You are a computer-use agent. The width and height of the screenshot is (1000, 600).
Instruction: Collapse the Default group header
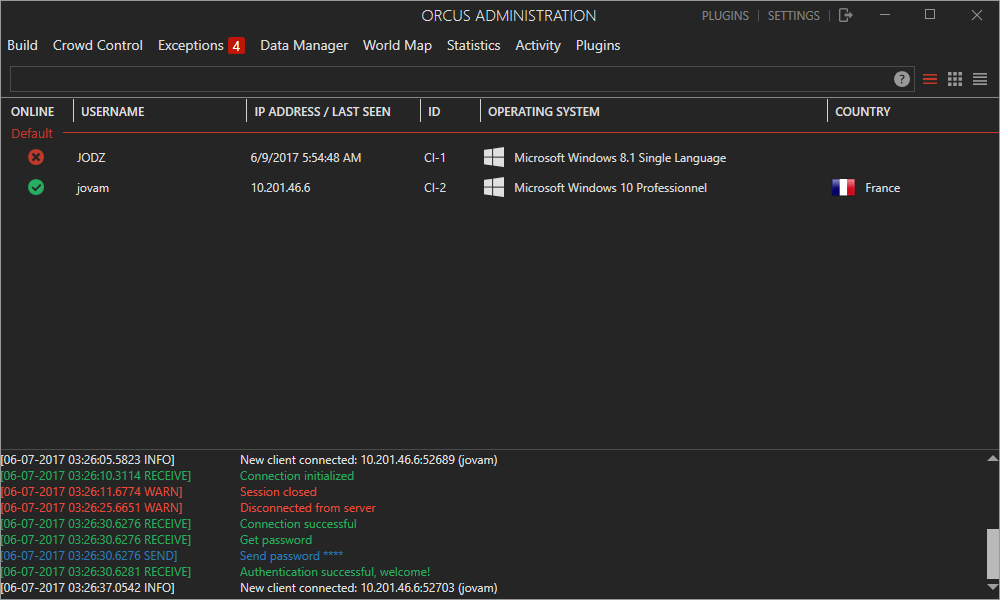(32, 133)
